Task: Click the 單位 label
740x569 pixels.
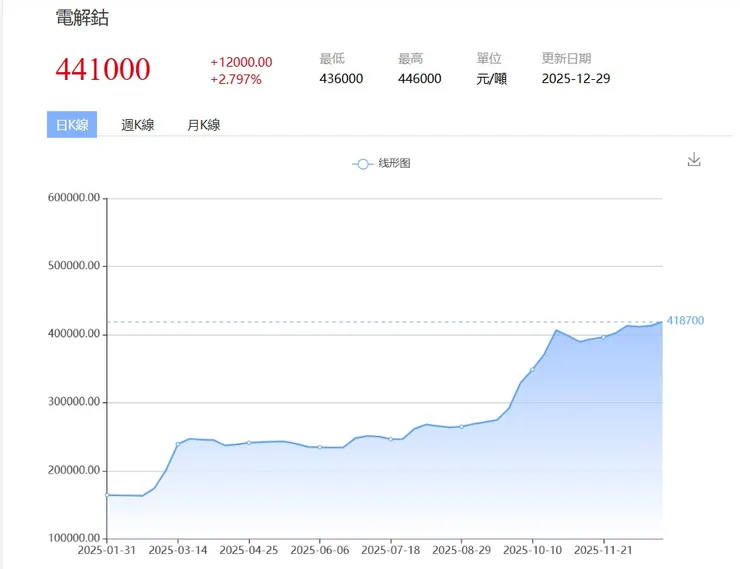Action: (489, 59)
